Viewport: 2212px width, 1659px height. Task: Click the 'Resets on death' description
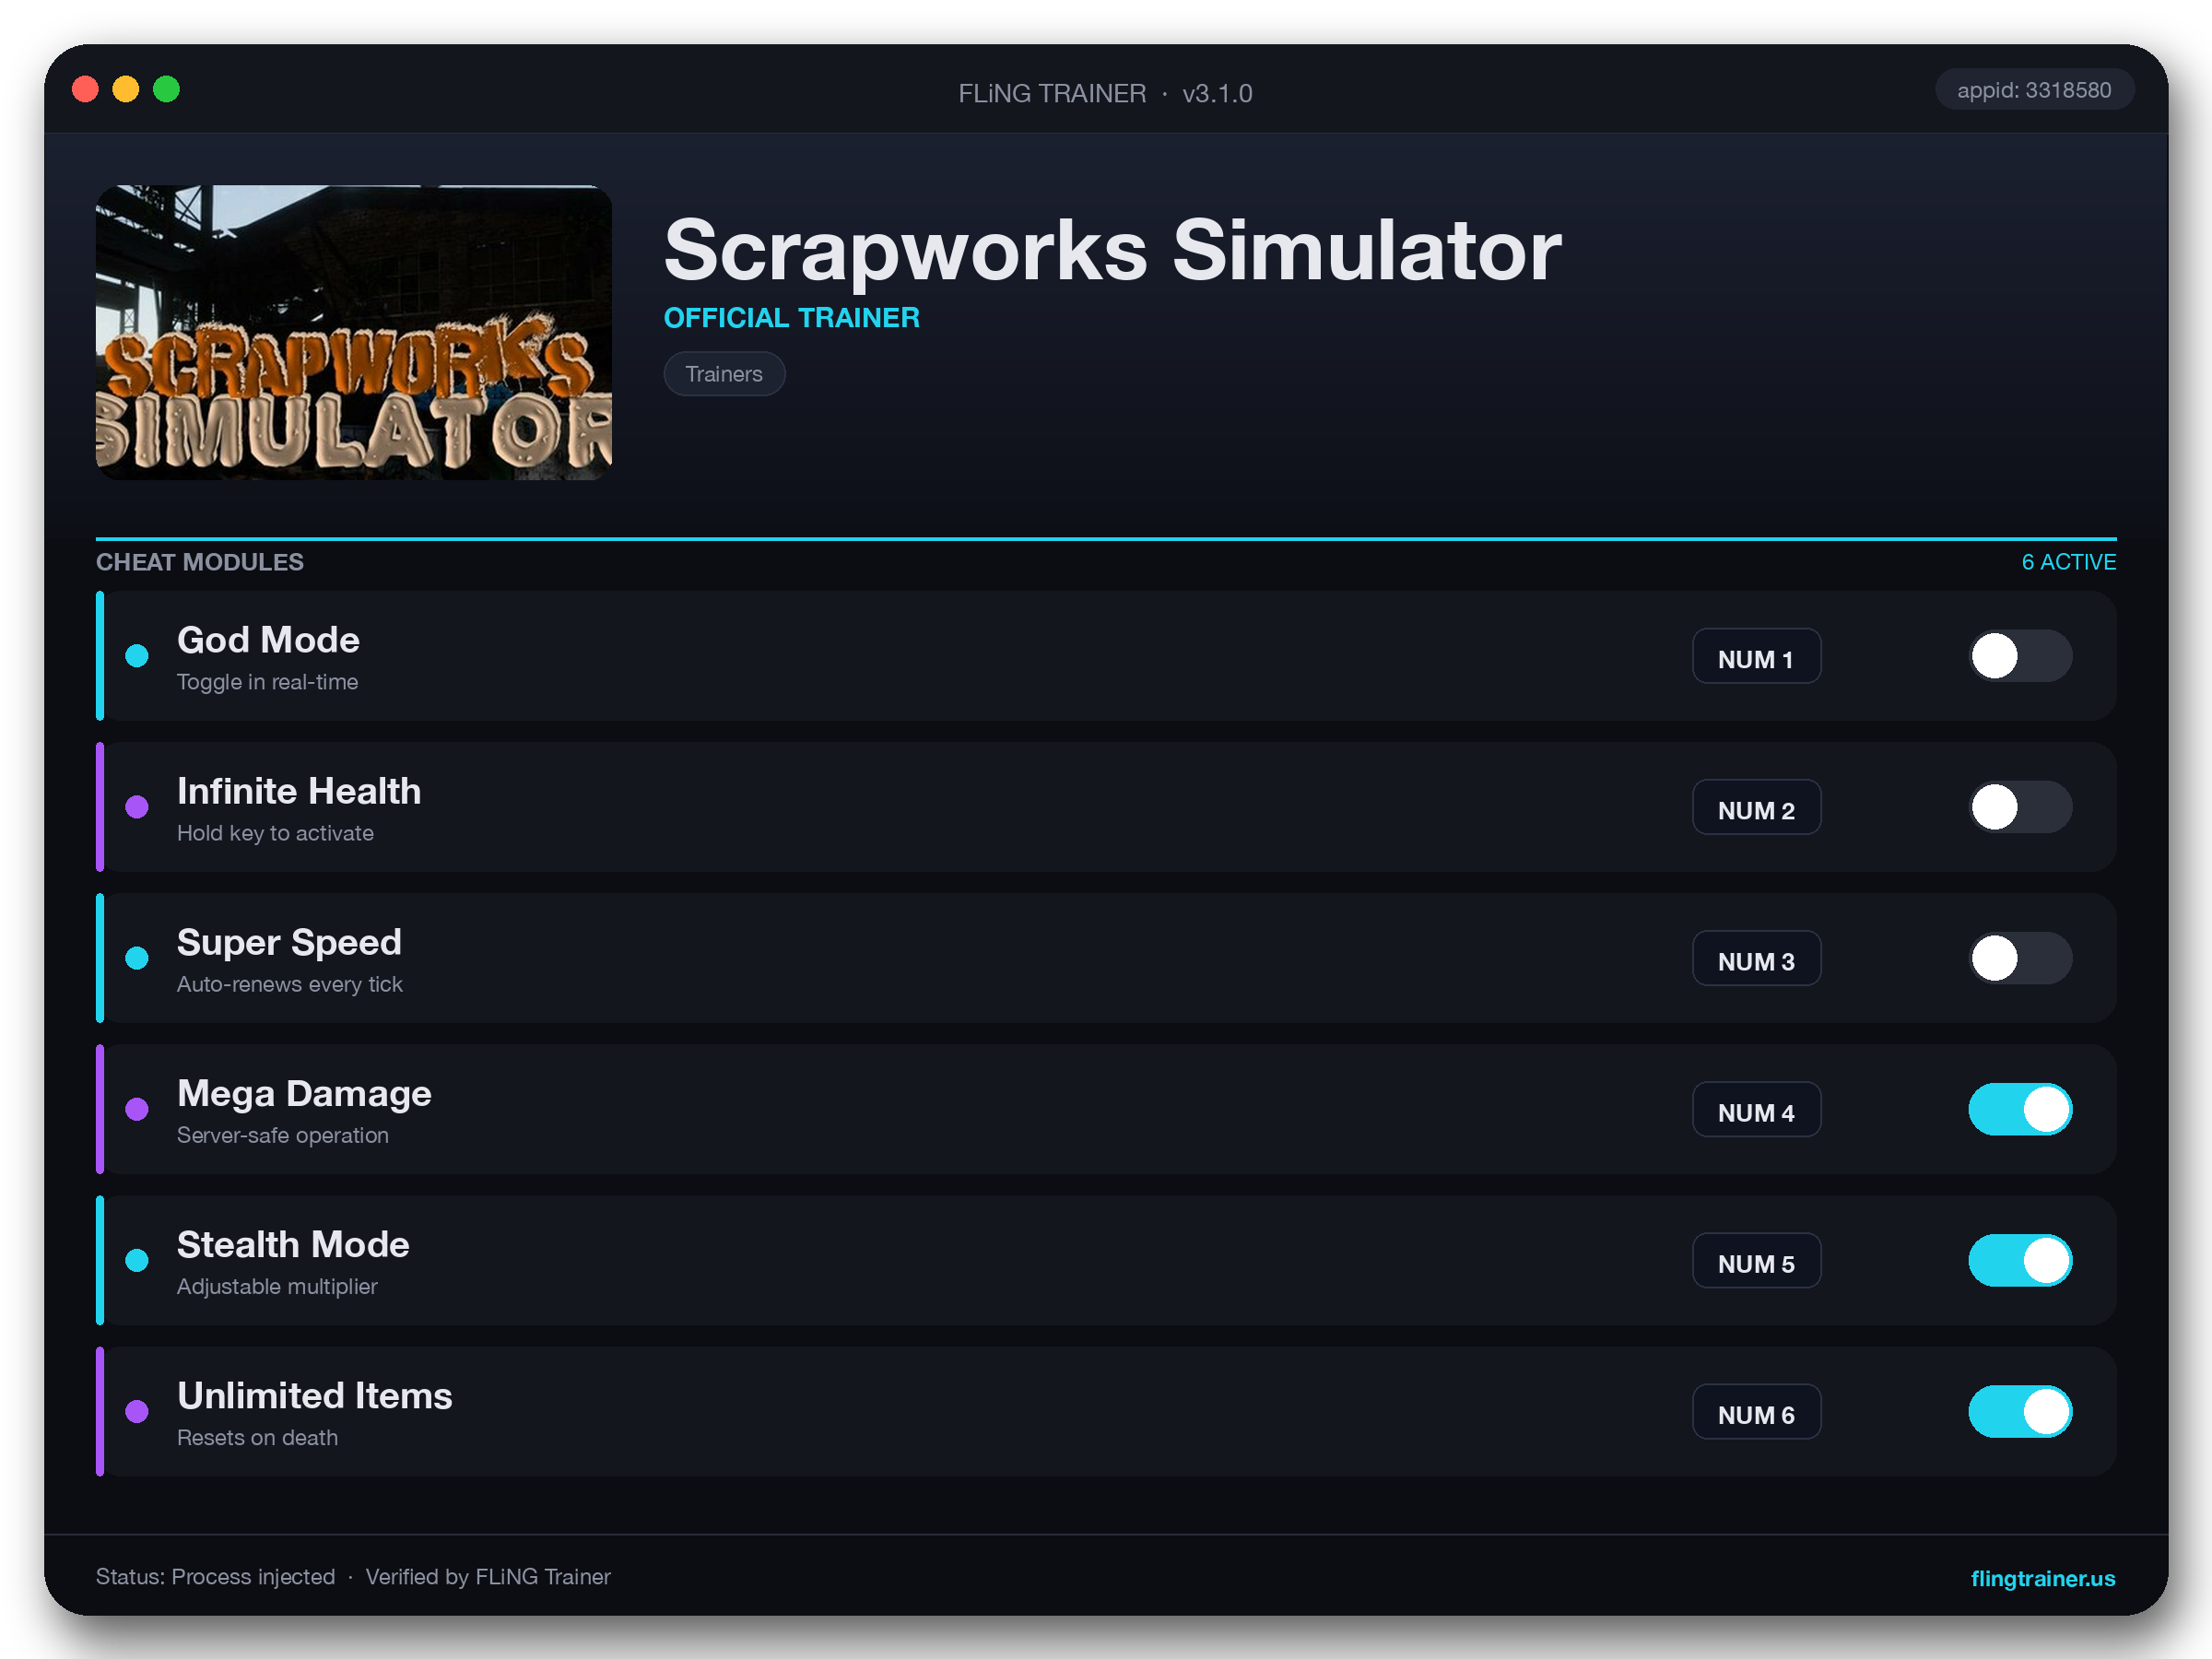(x=257, y=1437)
